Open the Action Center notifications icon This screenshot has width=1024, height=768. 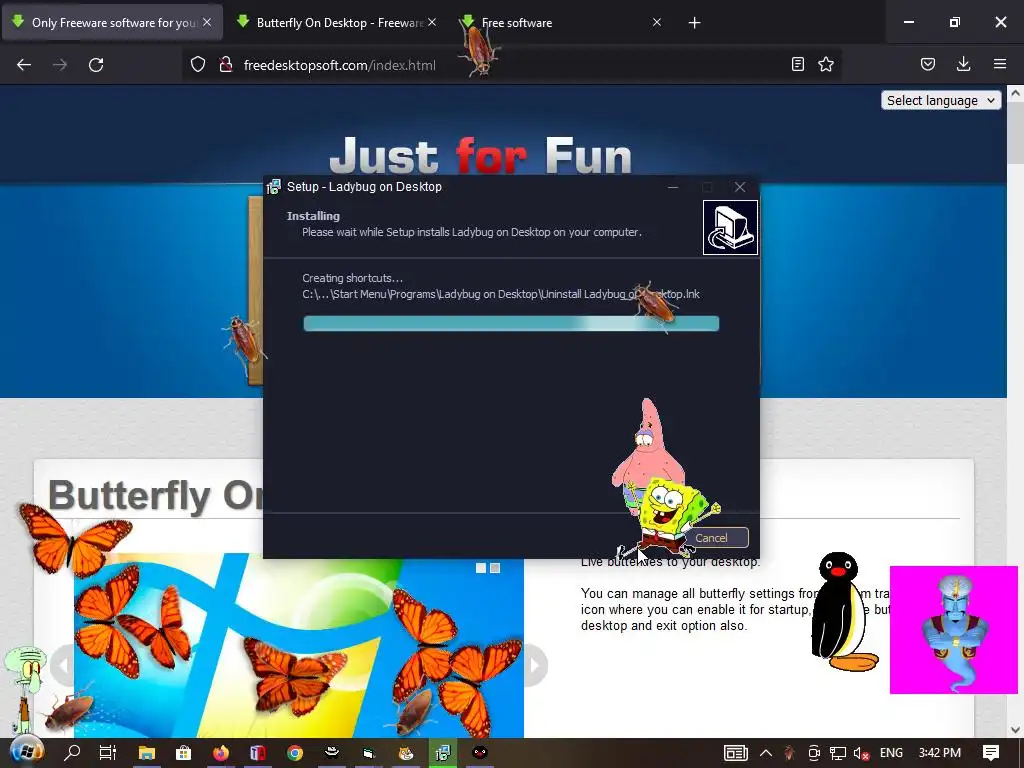tap(991, 753)
